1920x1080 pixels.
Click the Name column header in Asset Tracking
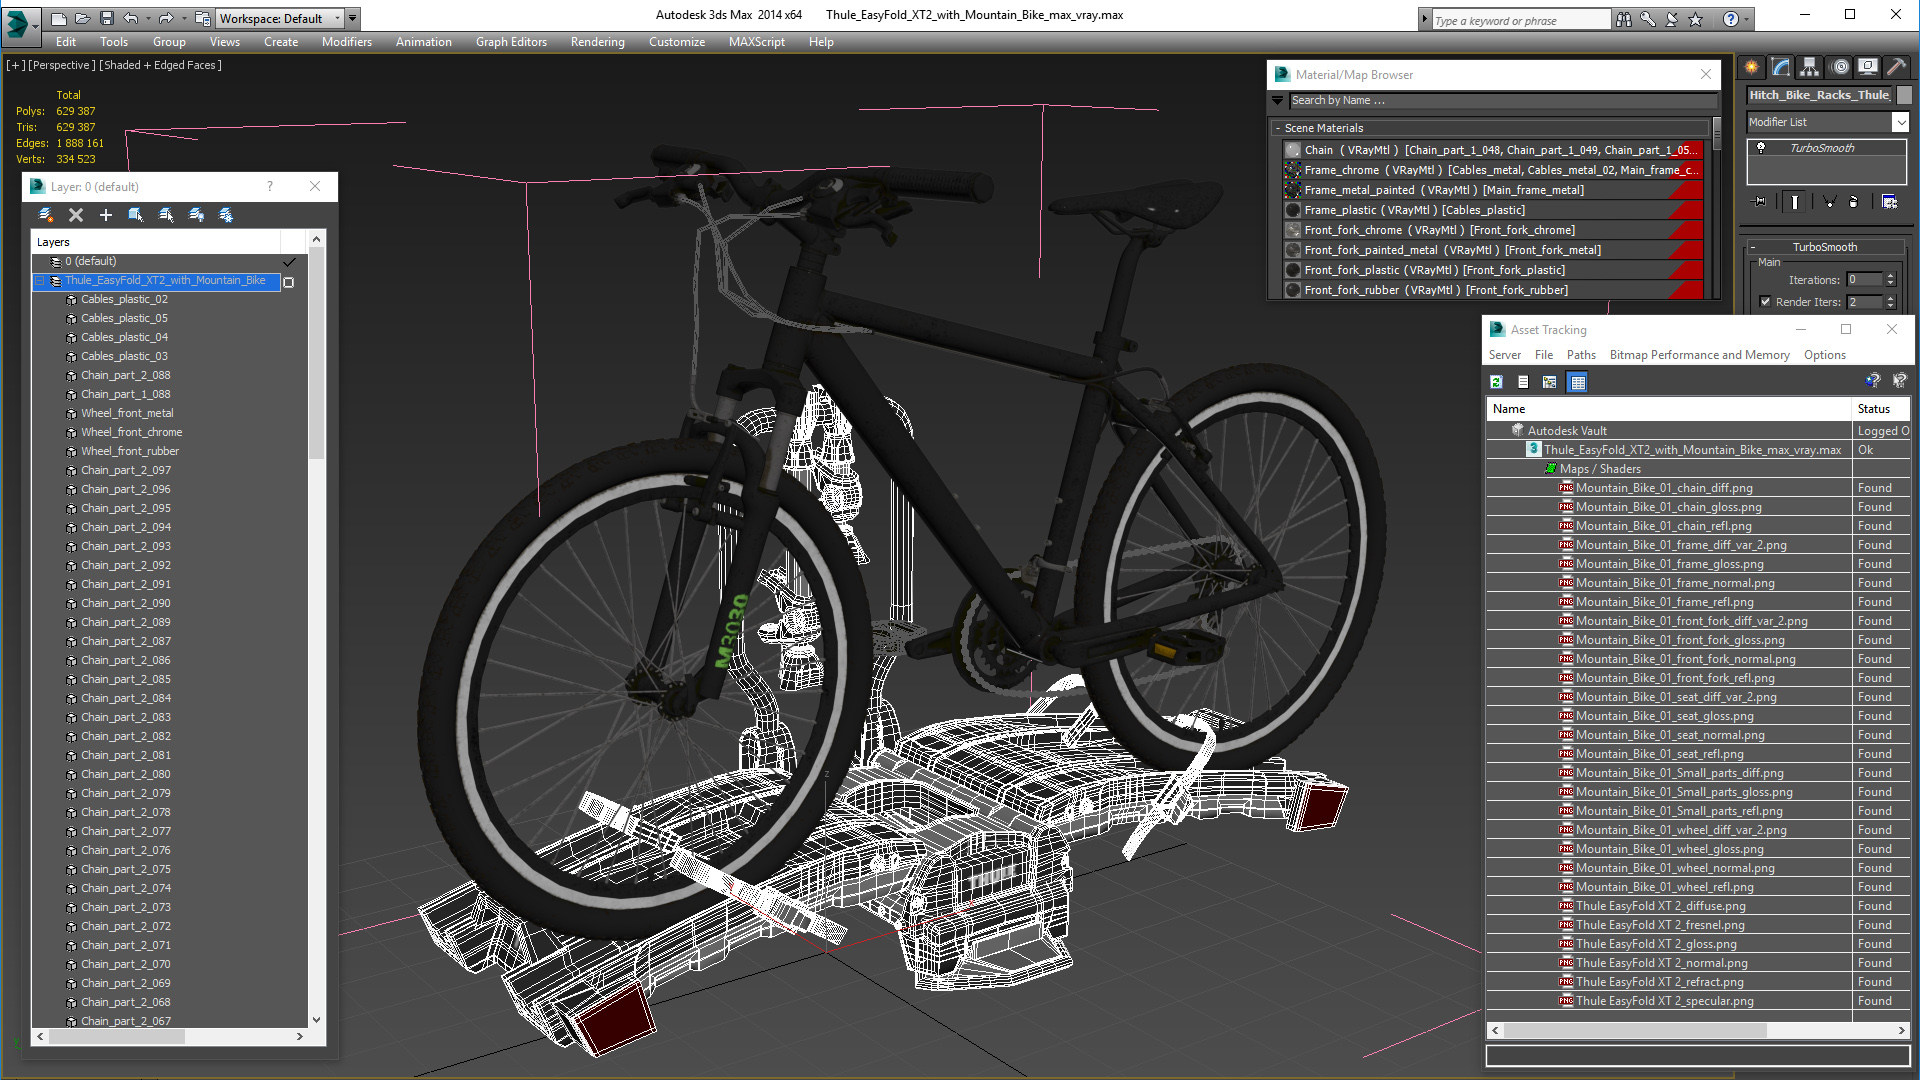[x=1669, y=409]
